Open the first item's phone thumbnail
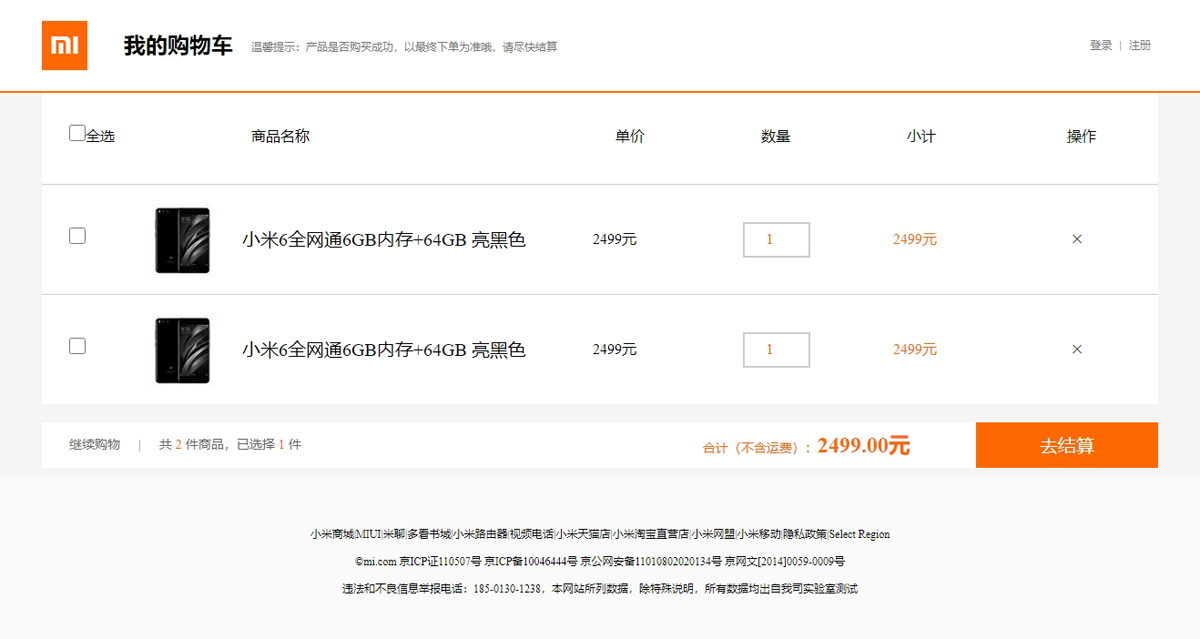The width and height of the screenshot is (1200, 639). [183, 240]
